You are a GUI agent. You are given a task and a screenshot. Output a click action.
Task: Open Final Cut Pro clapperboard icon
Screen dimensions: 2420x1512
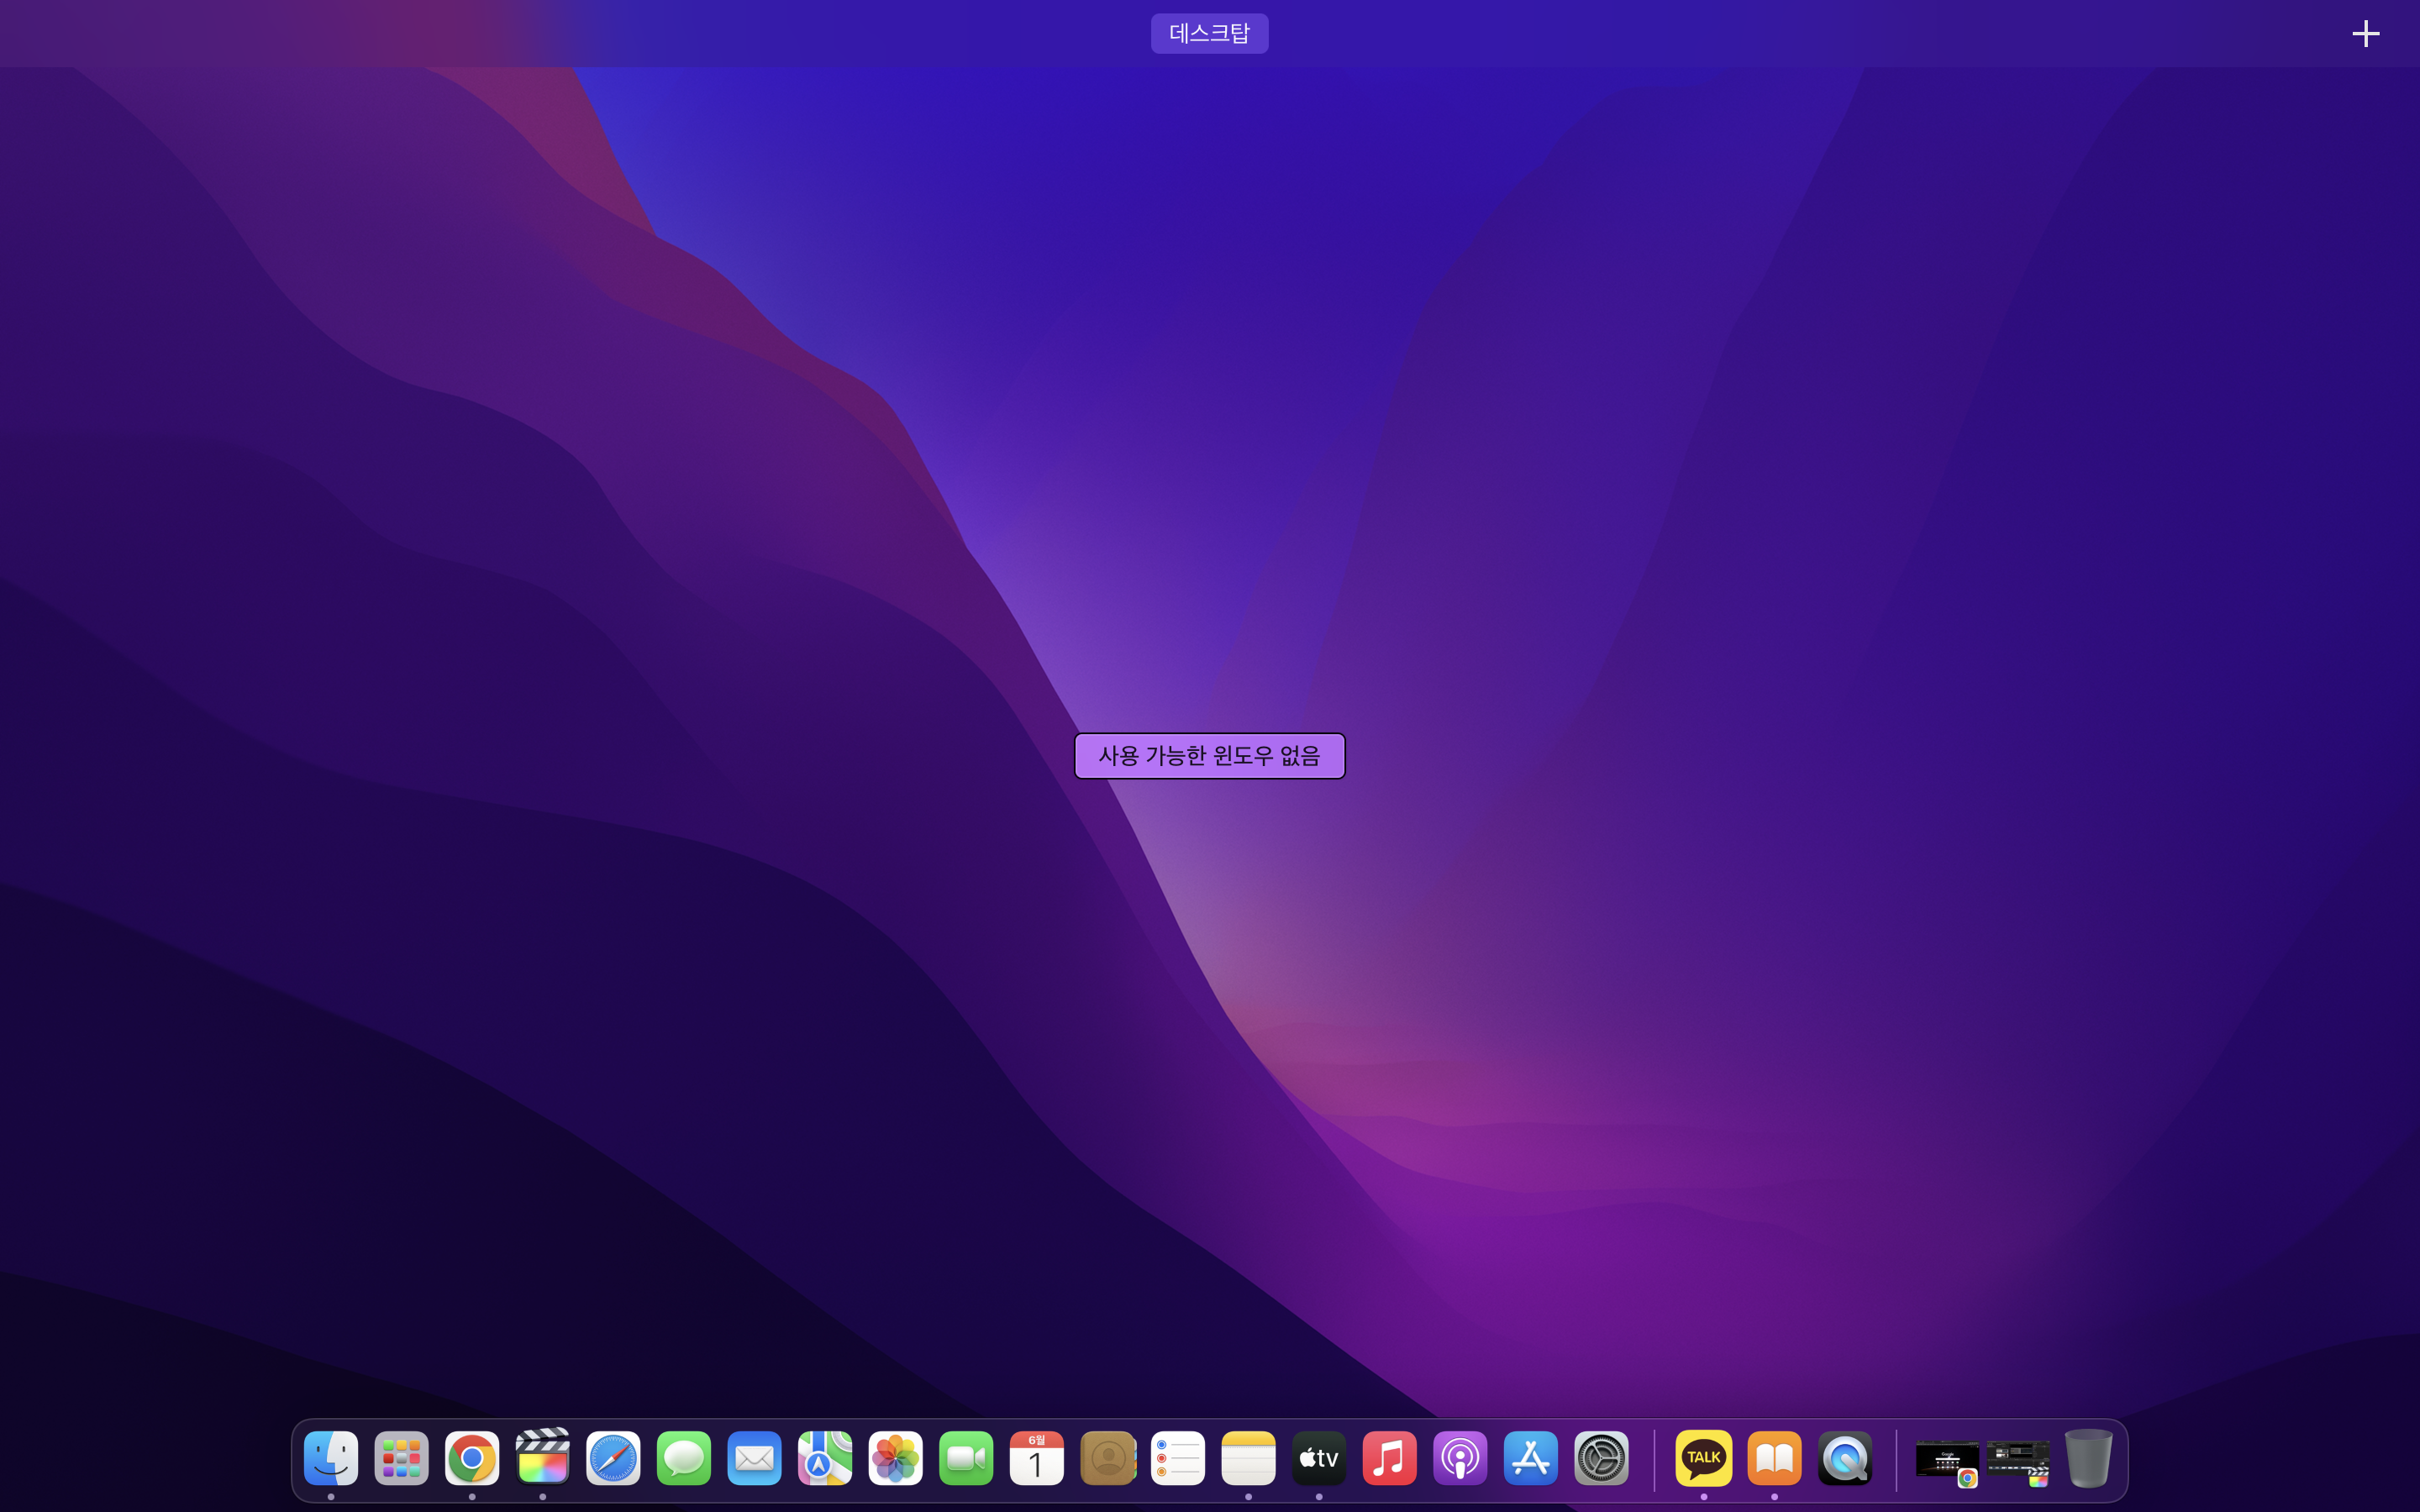coord(543,1458)
